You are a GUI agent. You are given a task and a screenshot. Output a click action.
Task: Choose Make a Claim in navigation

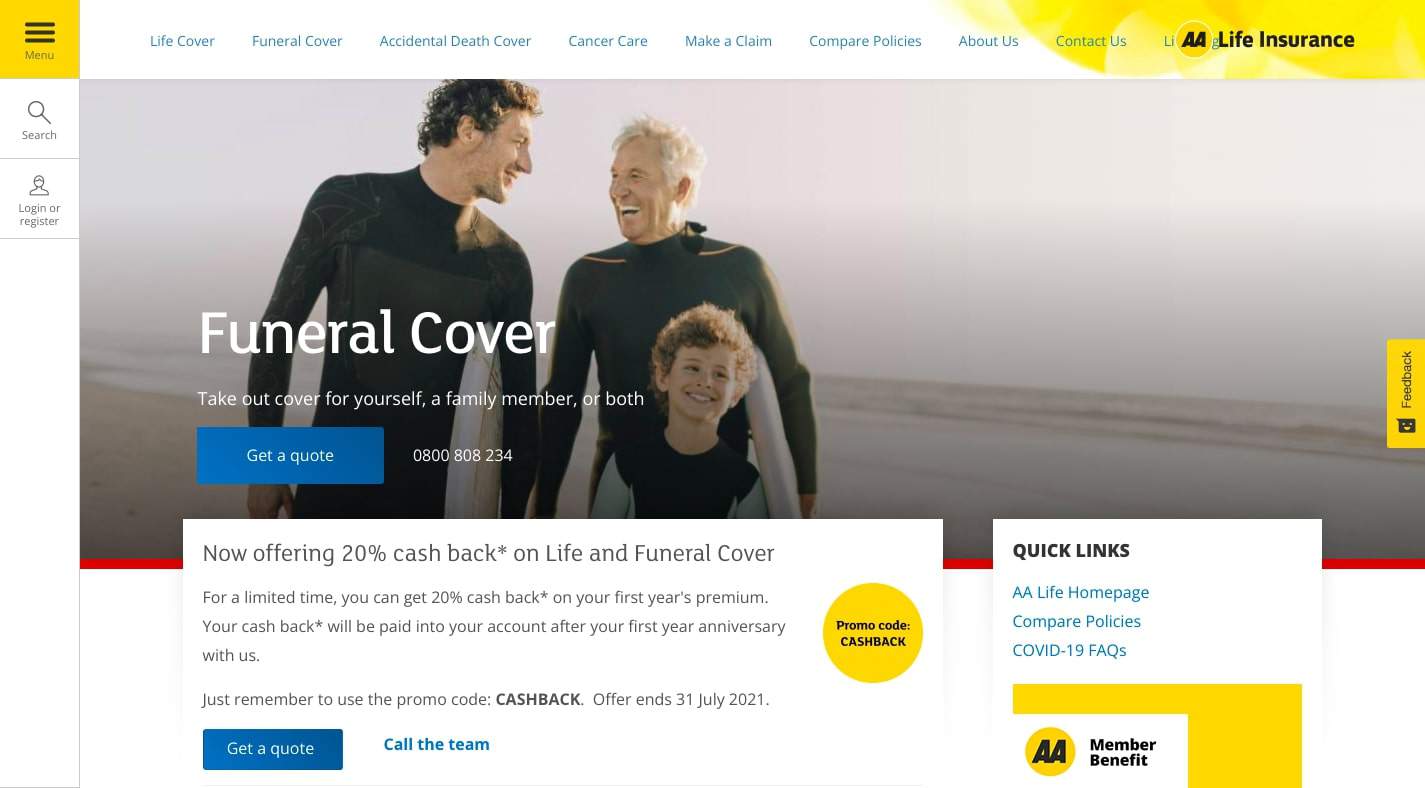(x=728, y=41)
